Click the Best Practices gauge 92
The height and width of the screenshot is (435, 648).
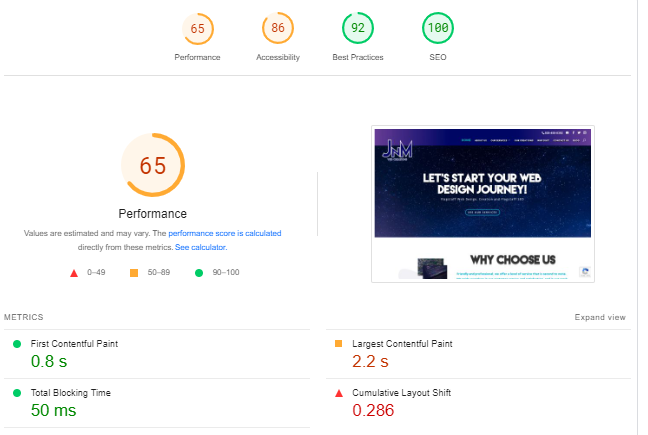click(x=358, y=28)
